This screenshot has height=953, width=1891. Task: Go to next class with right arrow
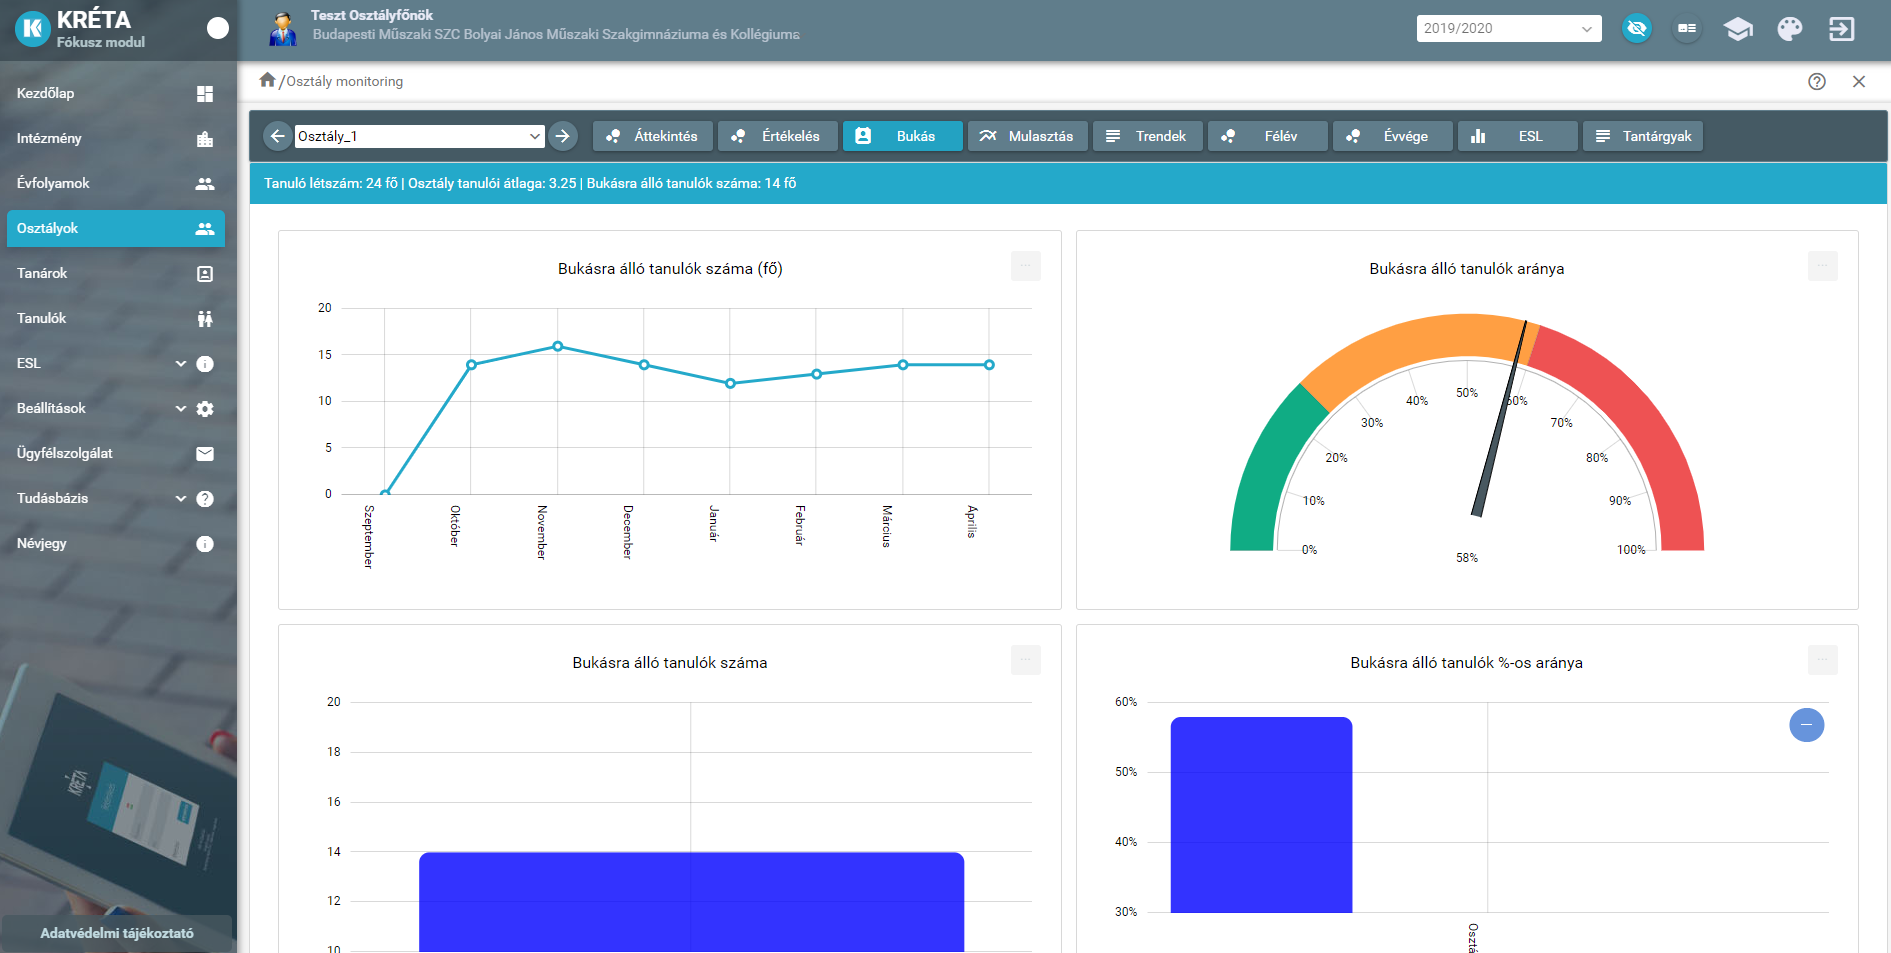563,136
